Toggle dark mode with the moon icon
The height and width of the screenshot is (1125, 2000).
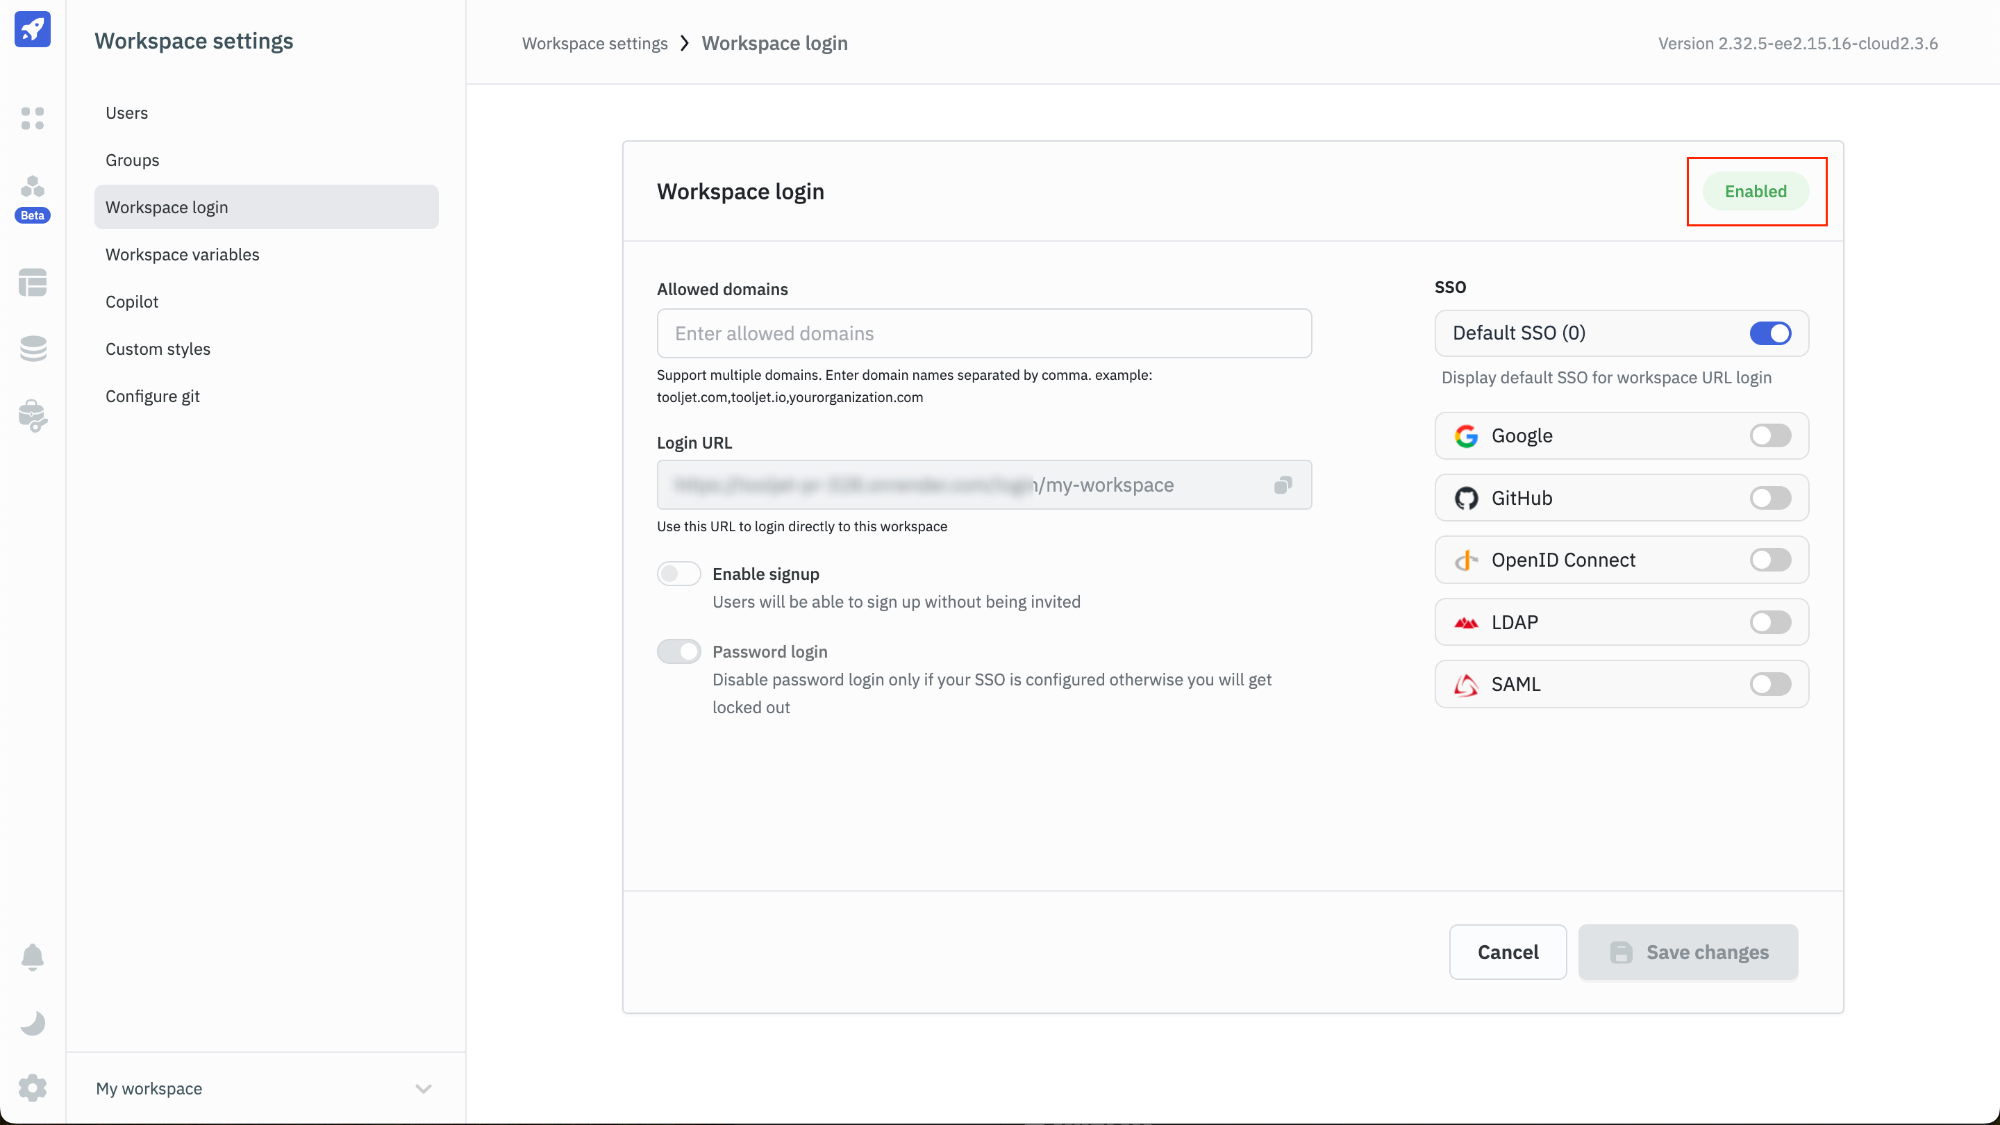click(32, 1023)
